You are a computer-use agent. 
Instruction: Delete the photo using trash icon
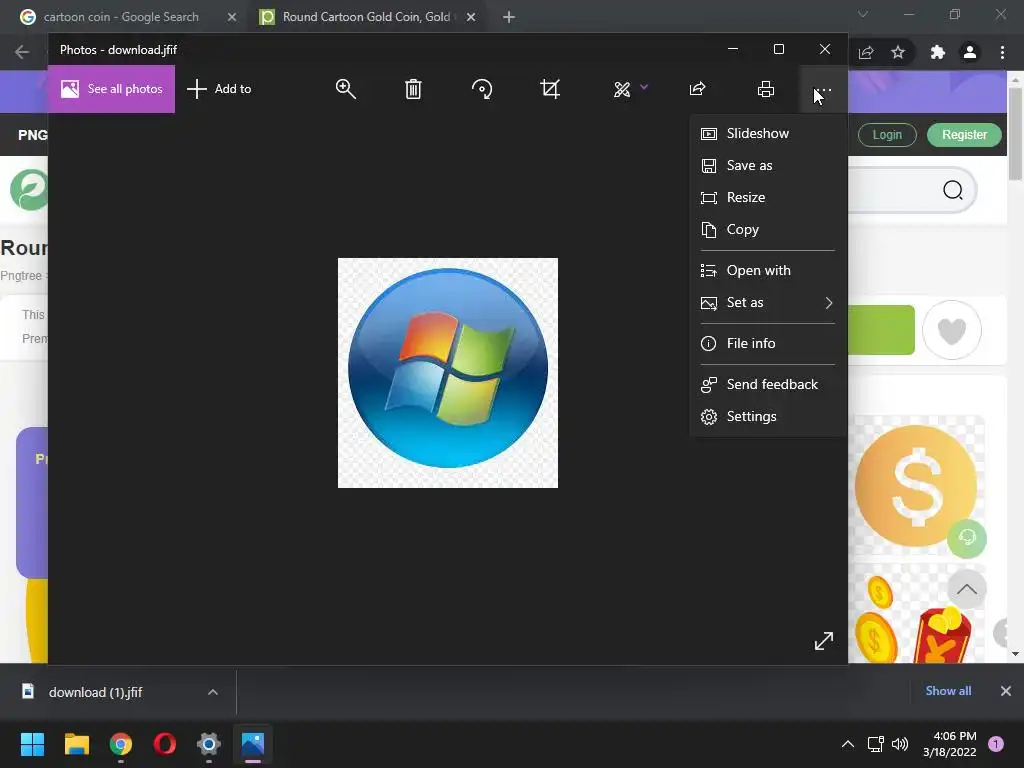pos(413,89)
